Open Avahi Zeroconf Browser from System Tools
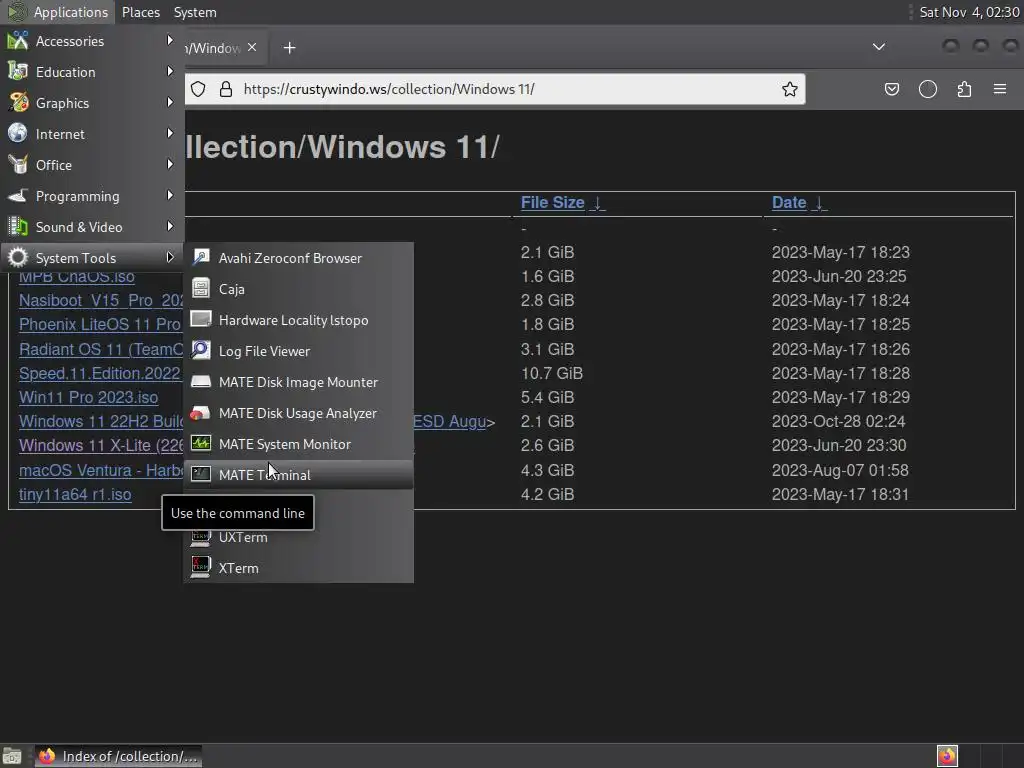Image resolution: width=1024 pixels, height=768 pixels. (298, 258)
